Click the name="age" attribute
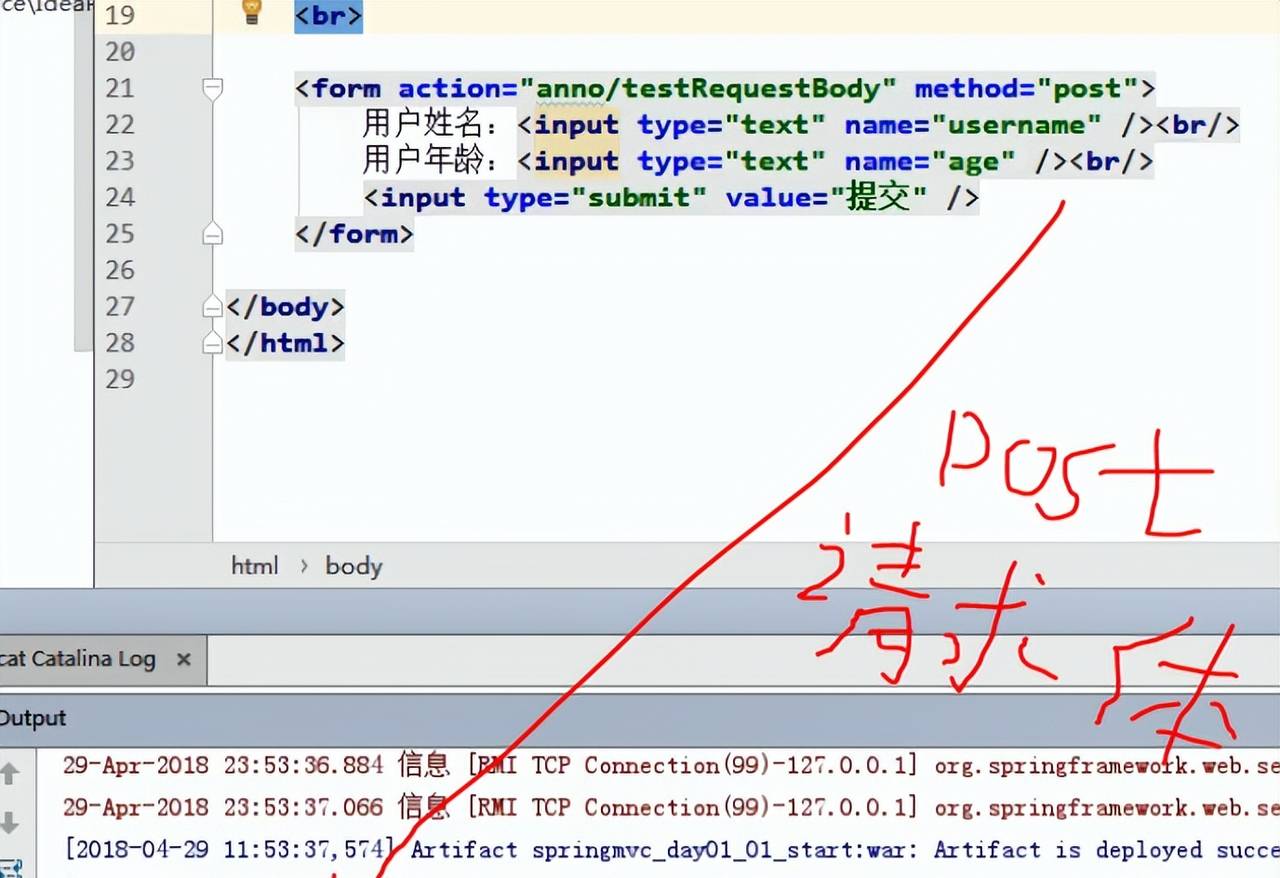This screenshot has width=1280, height=878. click(x=930, y=162)
